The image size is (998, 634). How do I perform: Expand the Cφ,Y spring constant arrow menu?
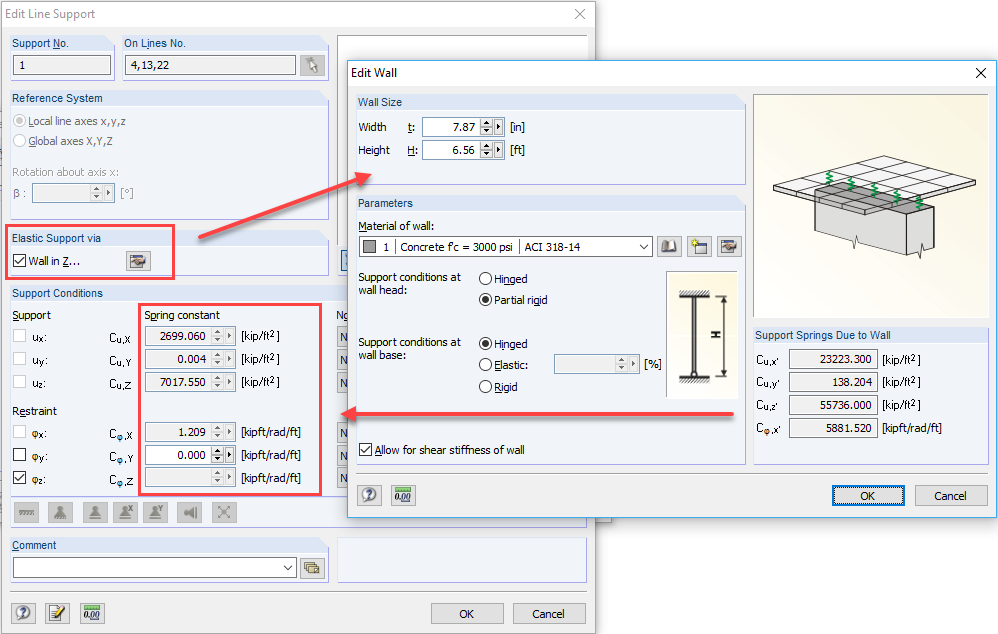[x=230, y=455]
